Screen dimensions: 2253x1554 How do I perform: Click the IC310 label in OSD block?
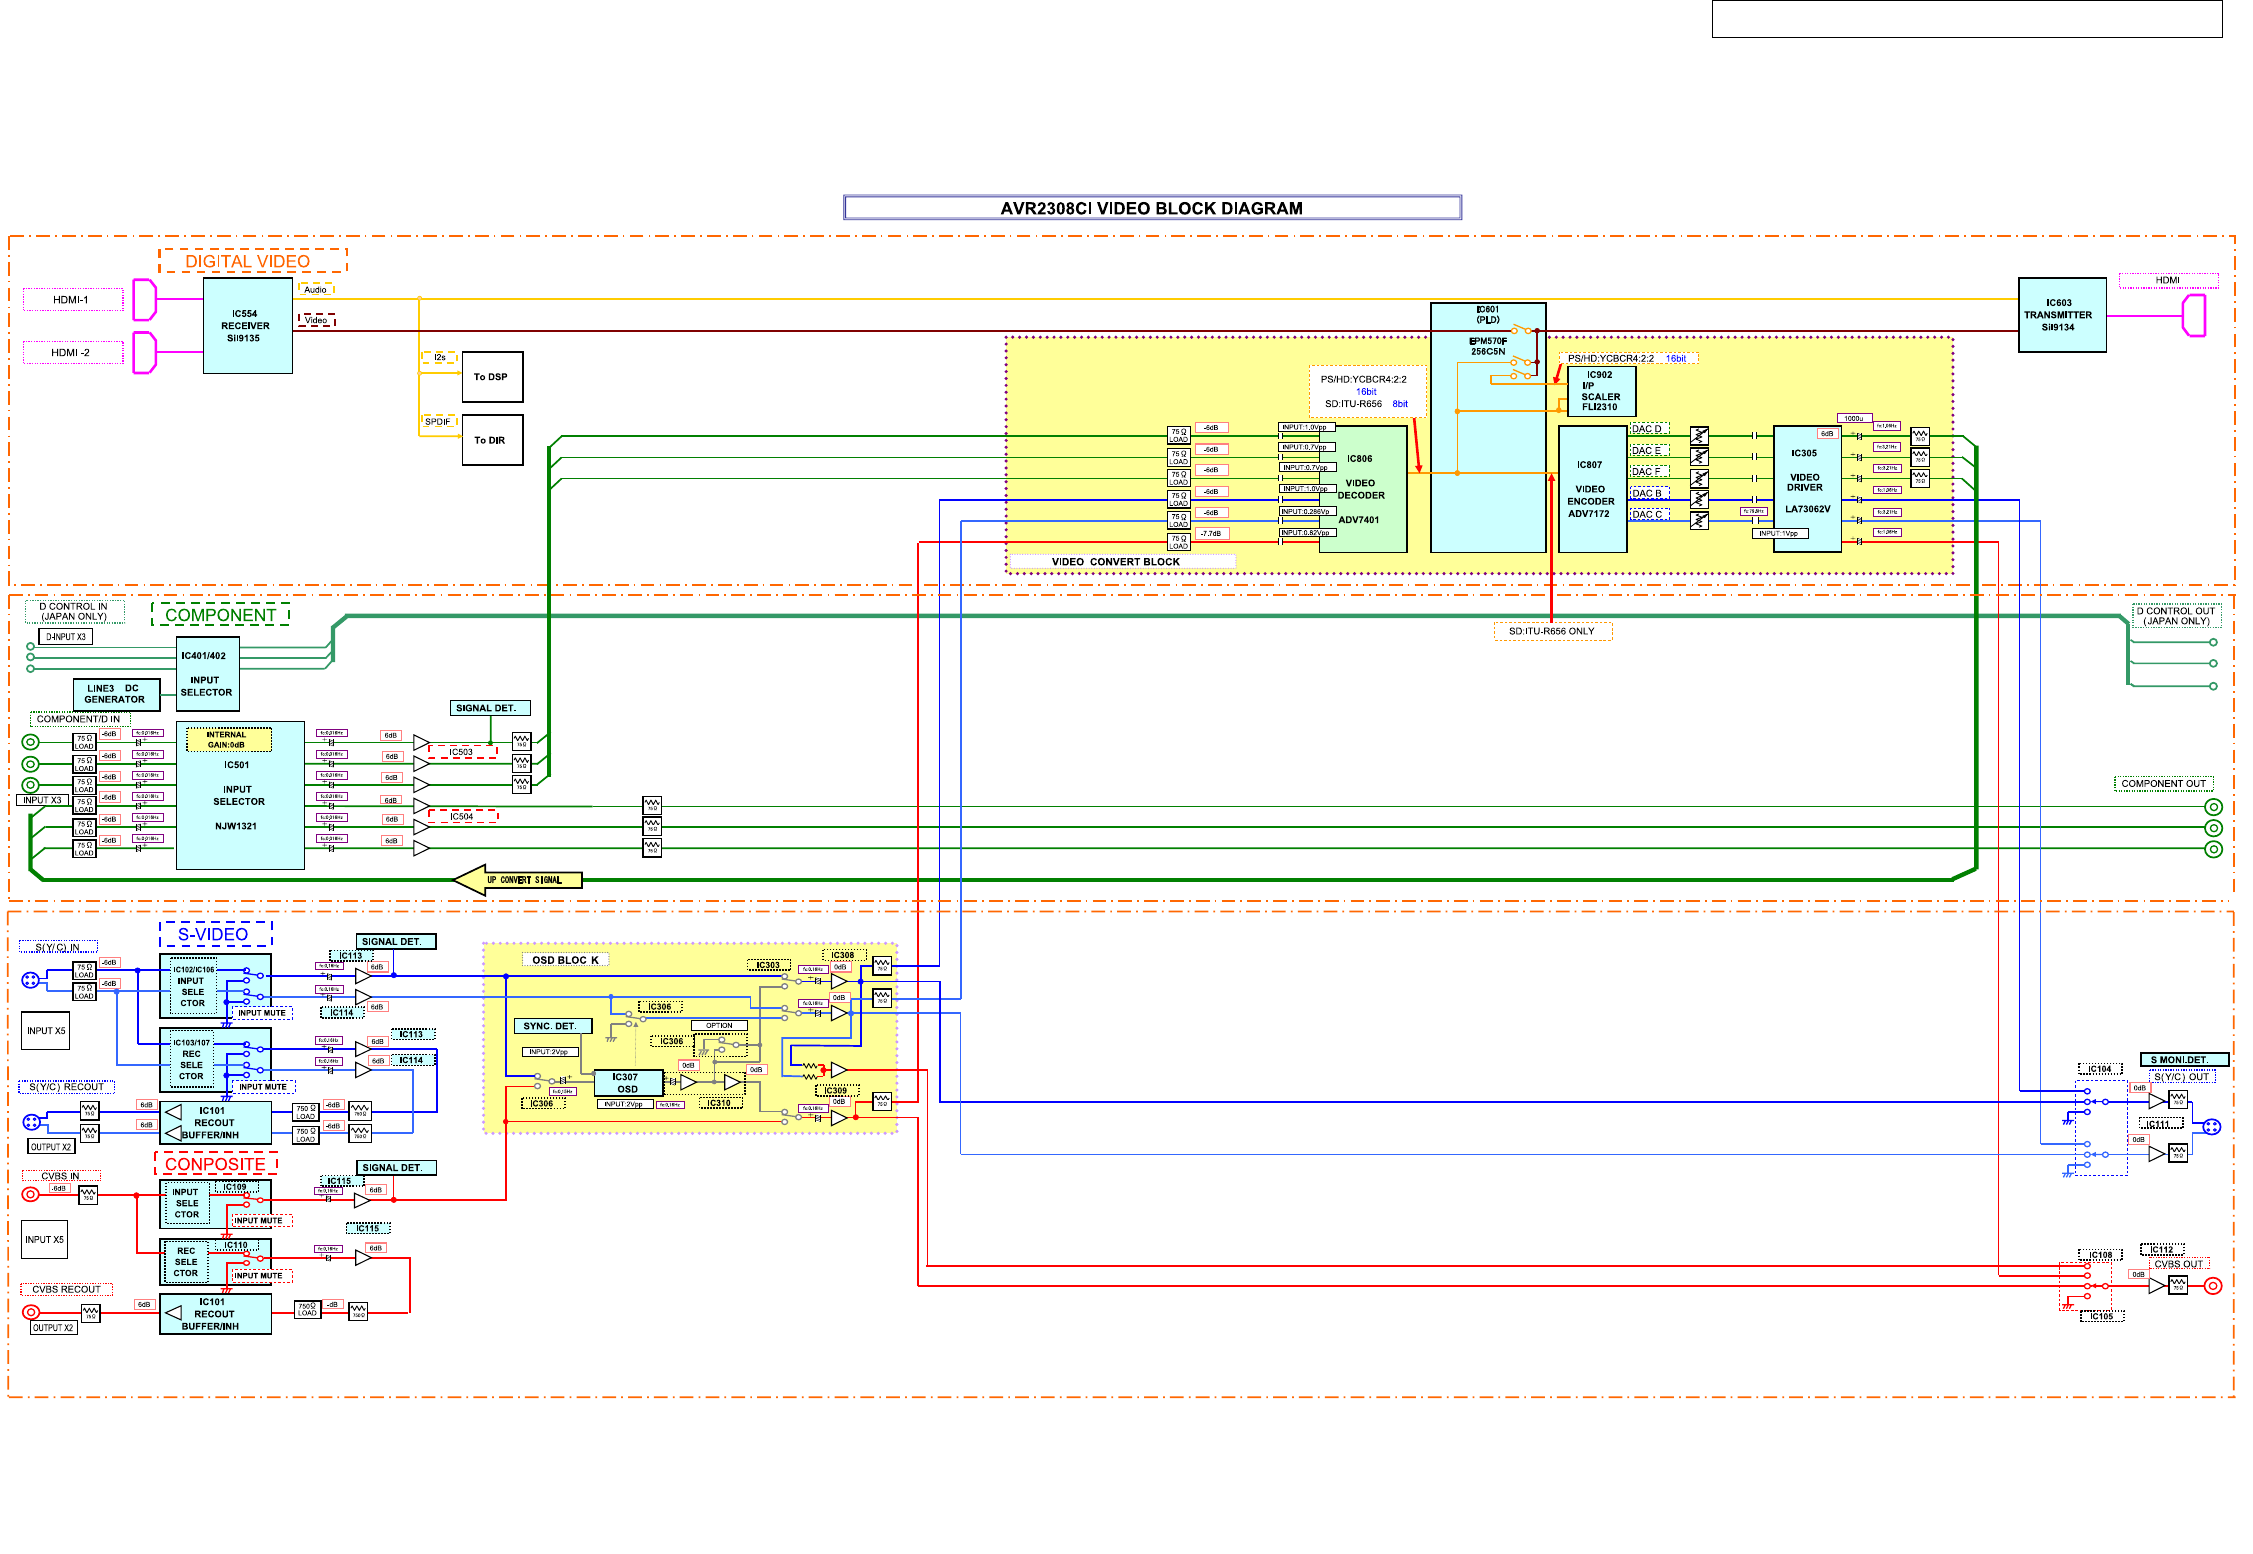pos(720,1103)
